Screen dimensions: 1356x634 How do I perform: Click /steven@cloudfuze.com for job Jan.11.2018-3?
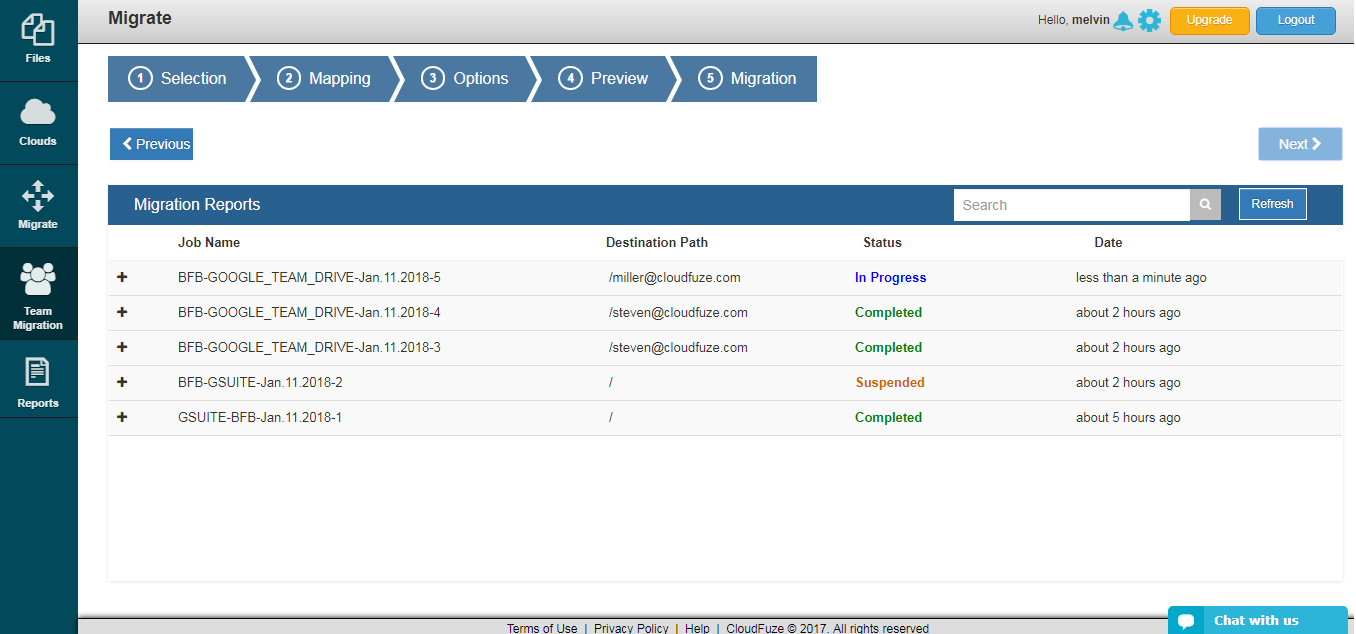(678, 347)
